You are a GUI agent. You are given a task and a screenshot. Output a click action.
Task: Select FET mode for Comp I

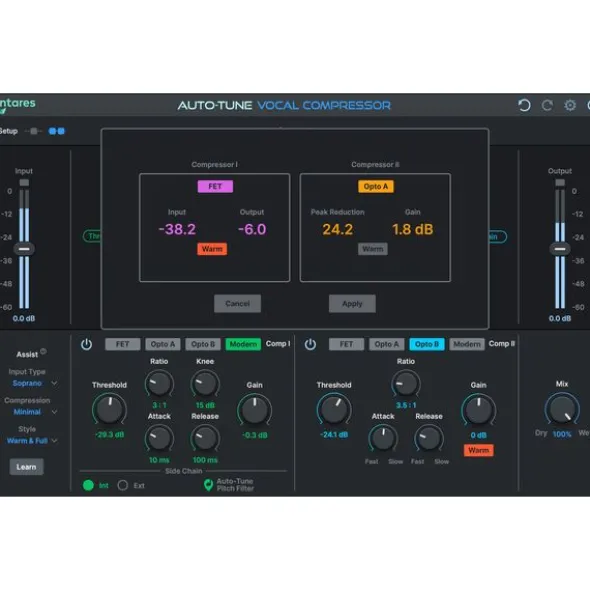click(123, 344)
